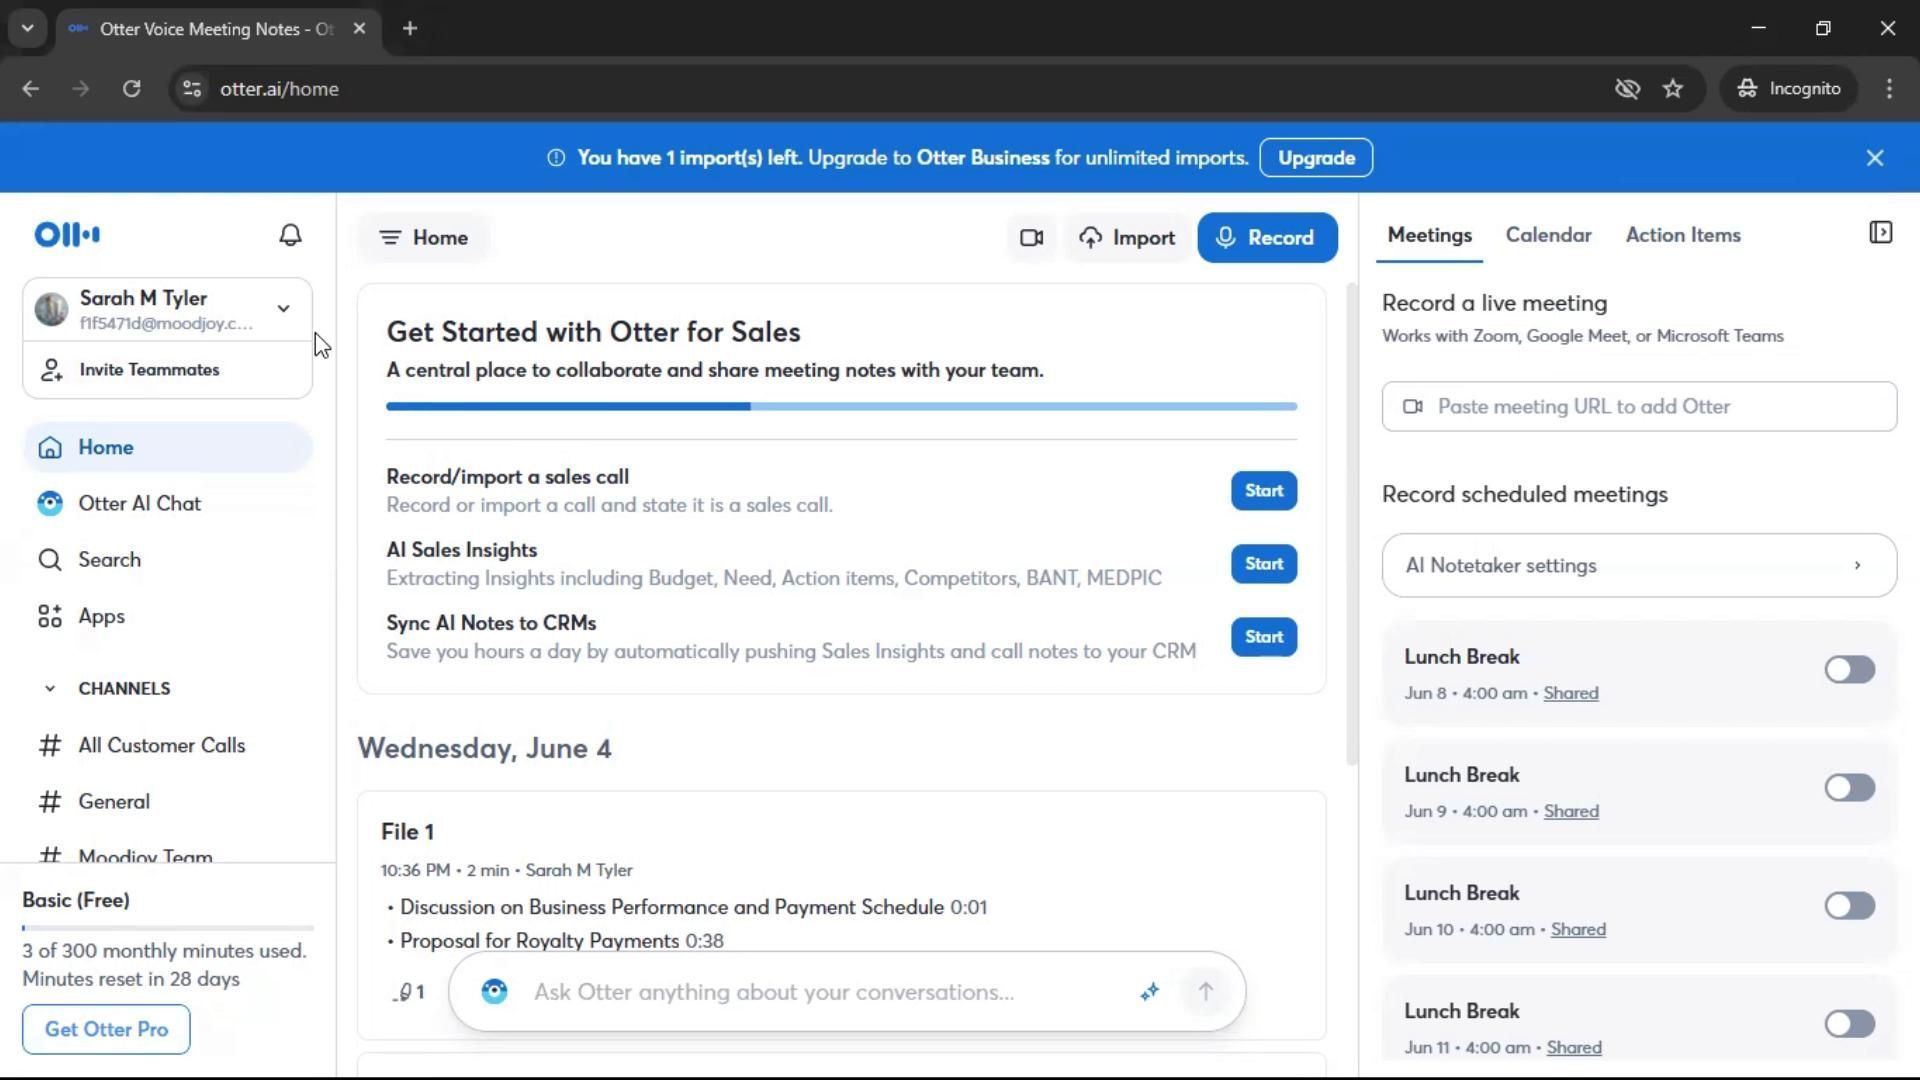Image resolution: width=1920 pixels, height=1080 pixels.
Task: Click Start for AI Sales Insights
Action: (1263, 564)
